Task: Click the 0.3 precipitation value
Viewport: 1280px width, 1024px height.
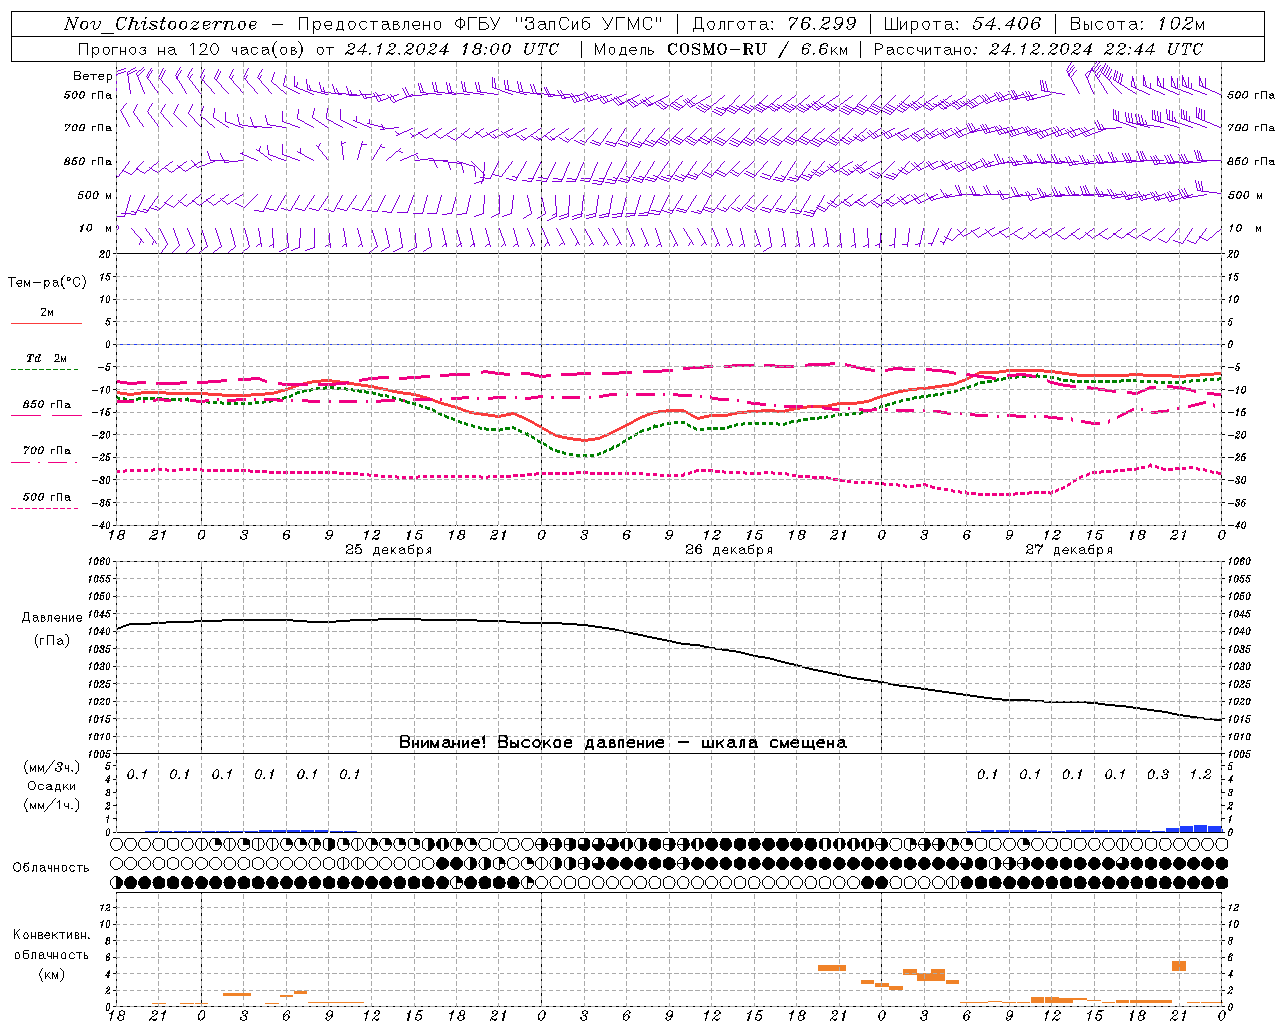Action: click(x=1158, y=775)
